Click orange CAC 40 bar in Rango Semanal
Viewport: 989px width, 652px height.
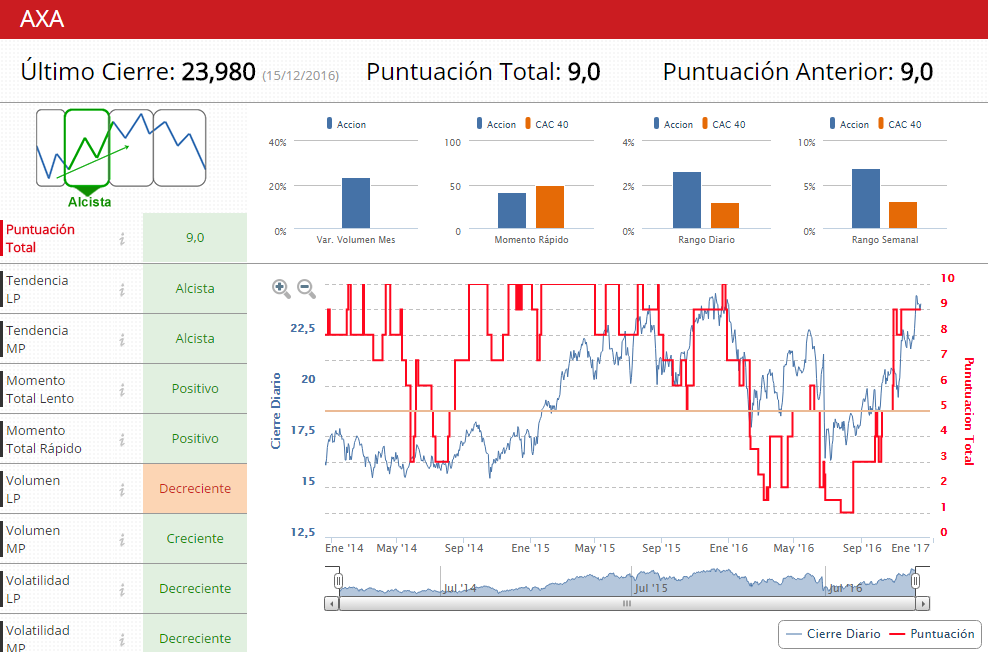click(903, 215)
